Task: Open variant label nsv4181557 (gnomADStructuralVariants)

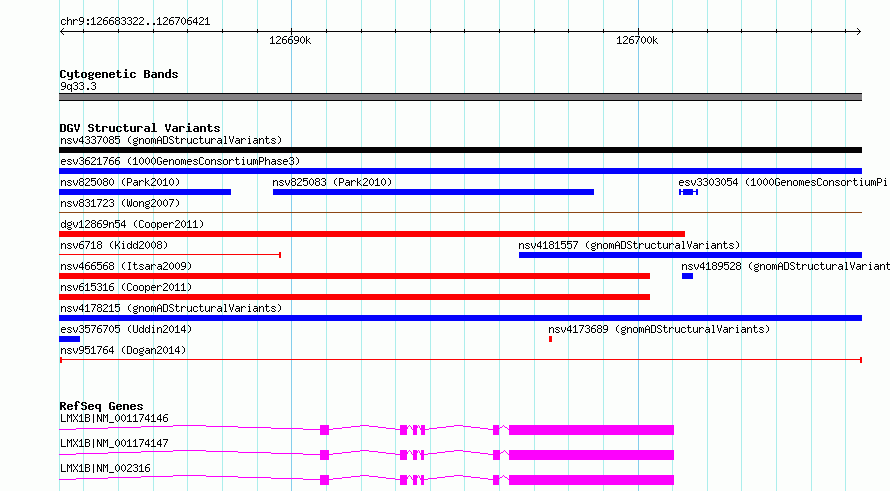Action: (629, 245)
